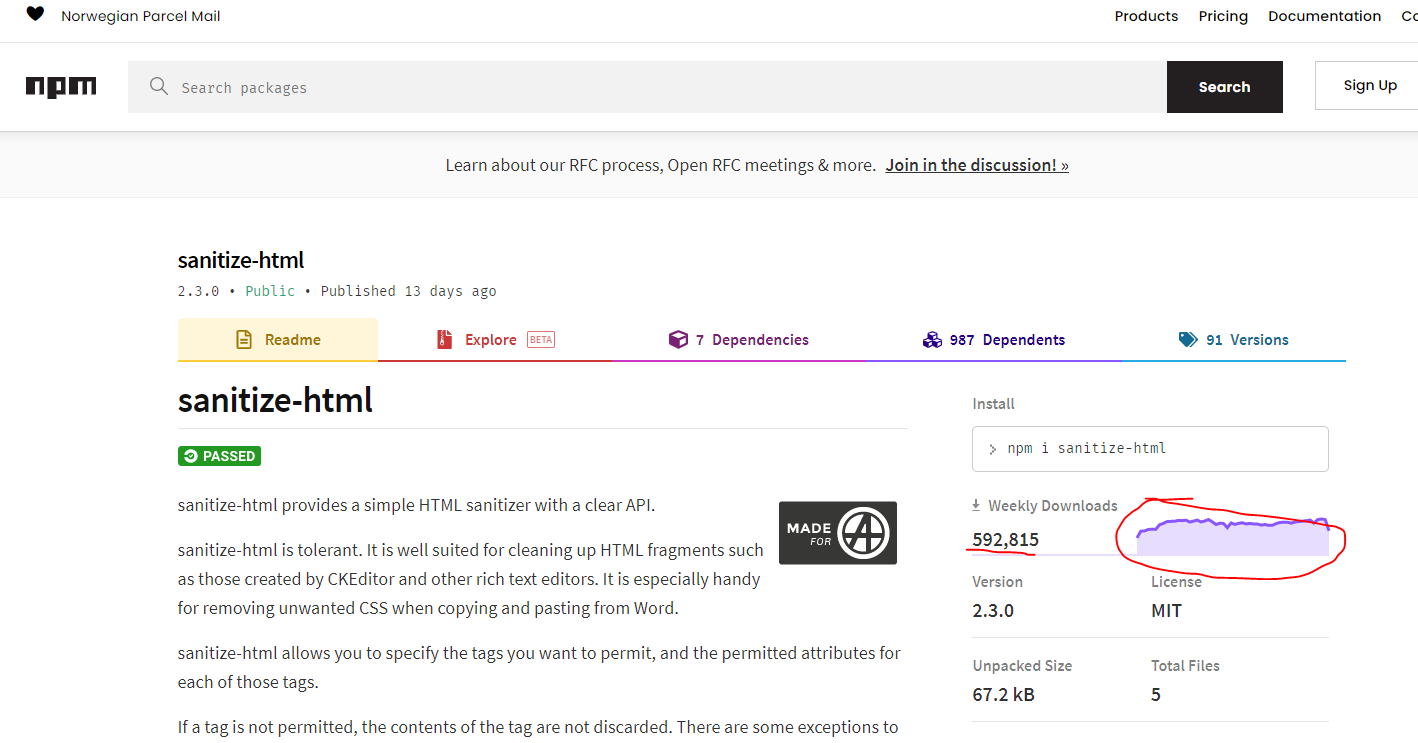
Task: Click the BETA label on Explore tab
Action: point(541,340)
